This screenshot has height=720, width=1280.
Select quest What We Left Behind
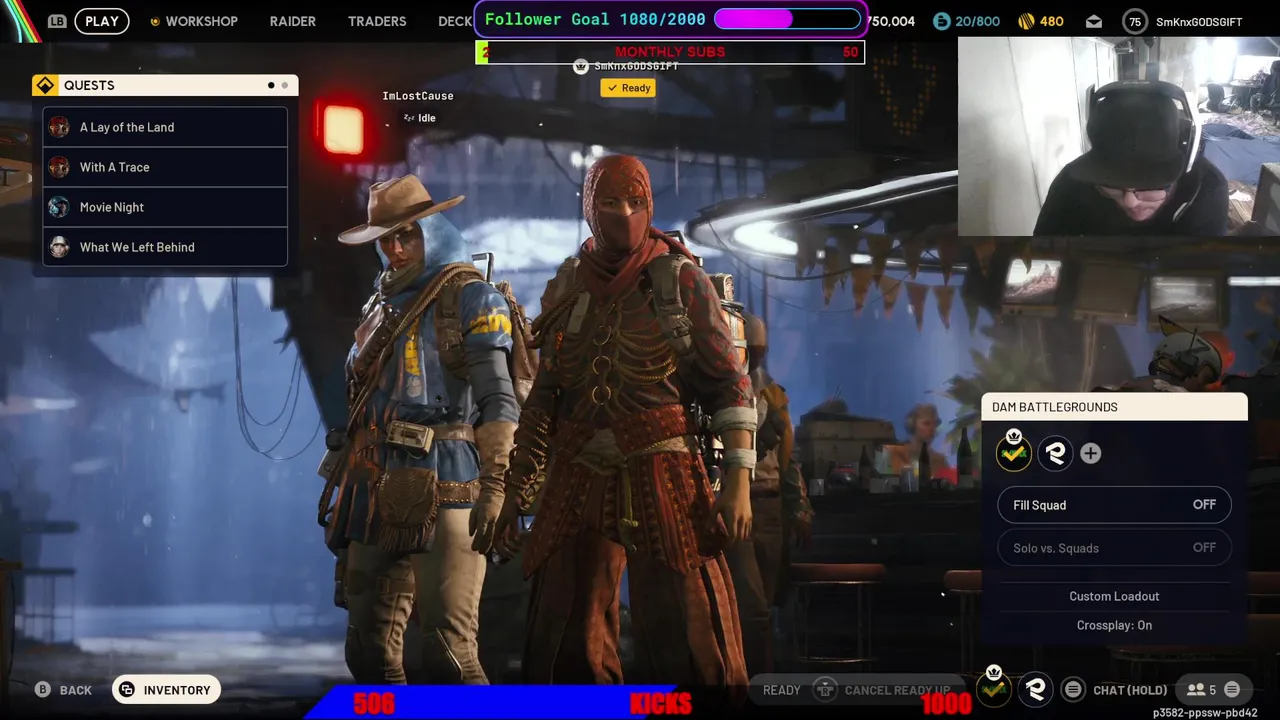point(165,247)
